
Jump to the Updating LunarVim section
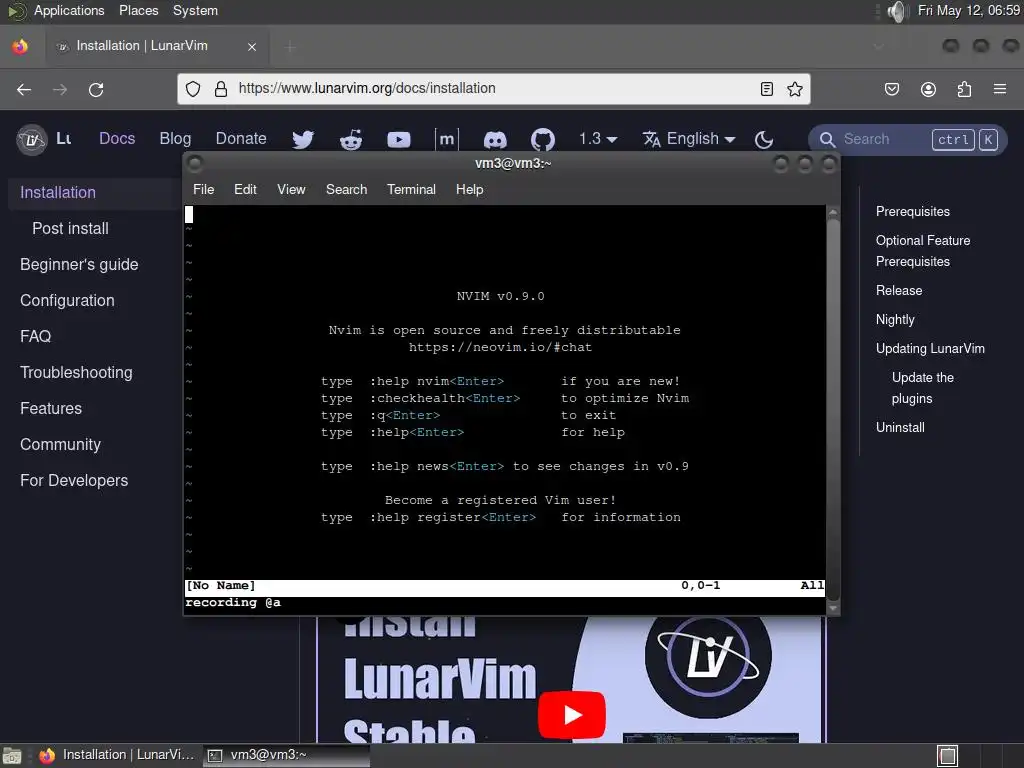point(930,349)
